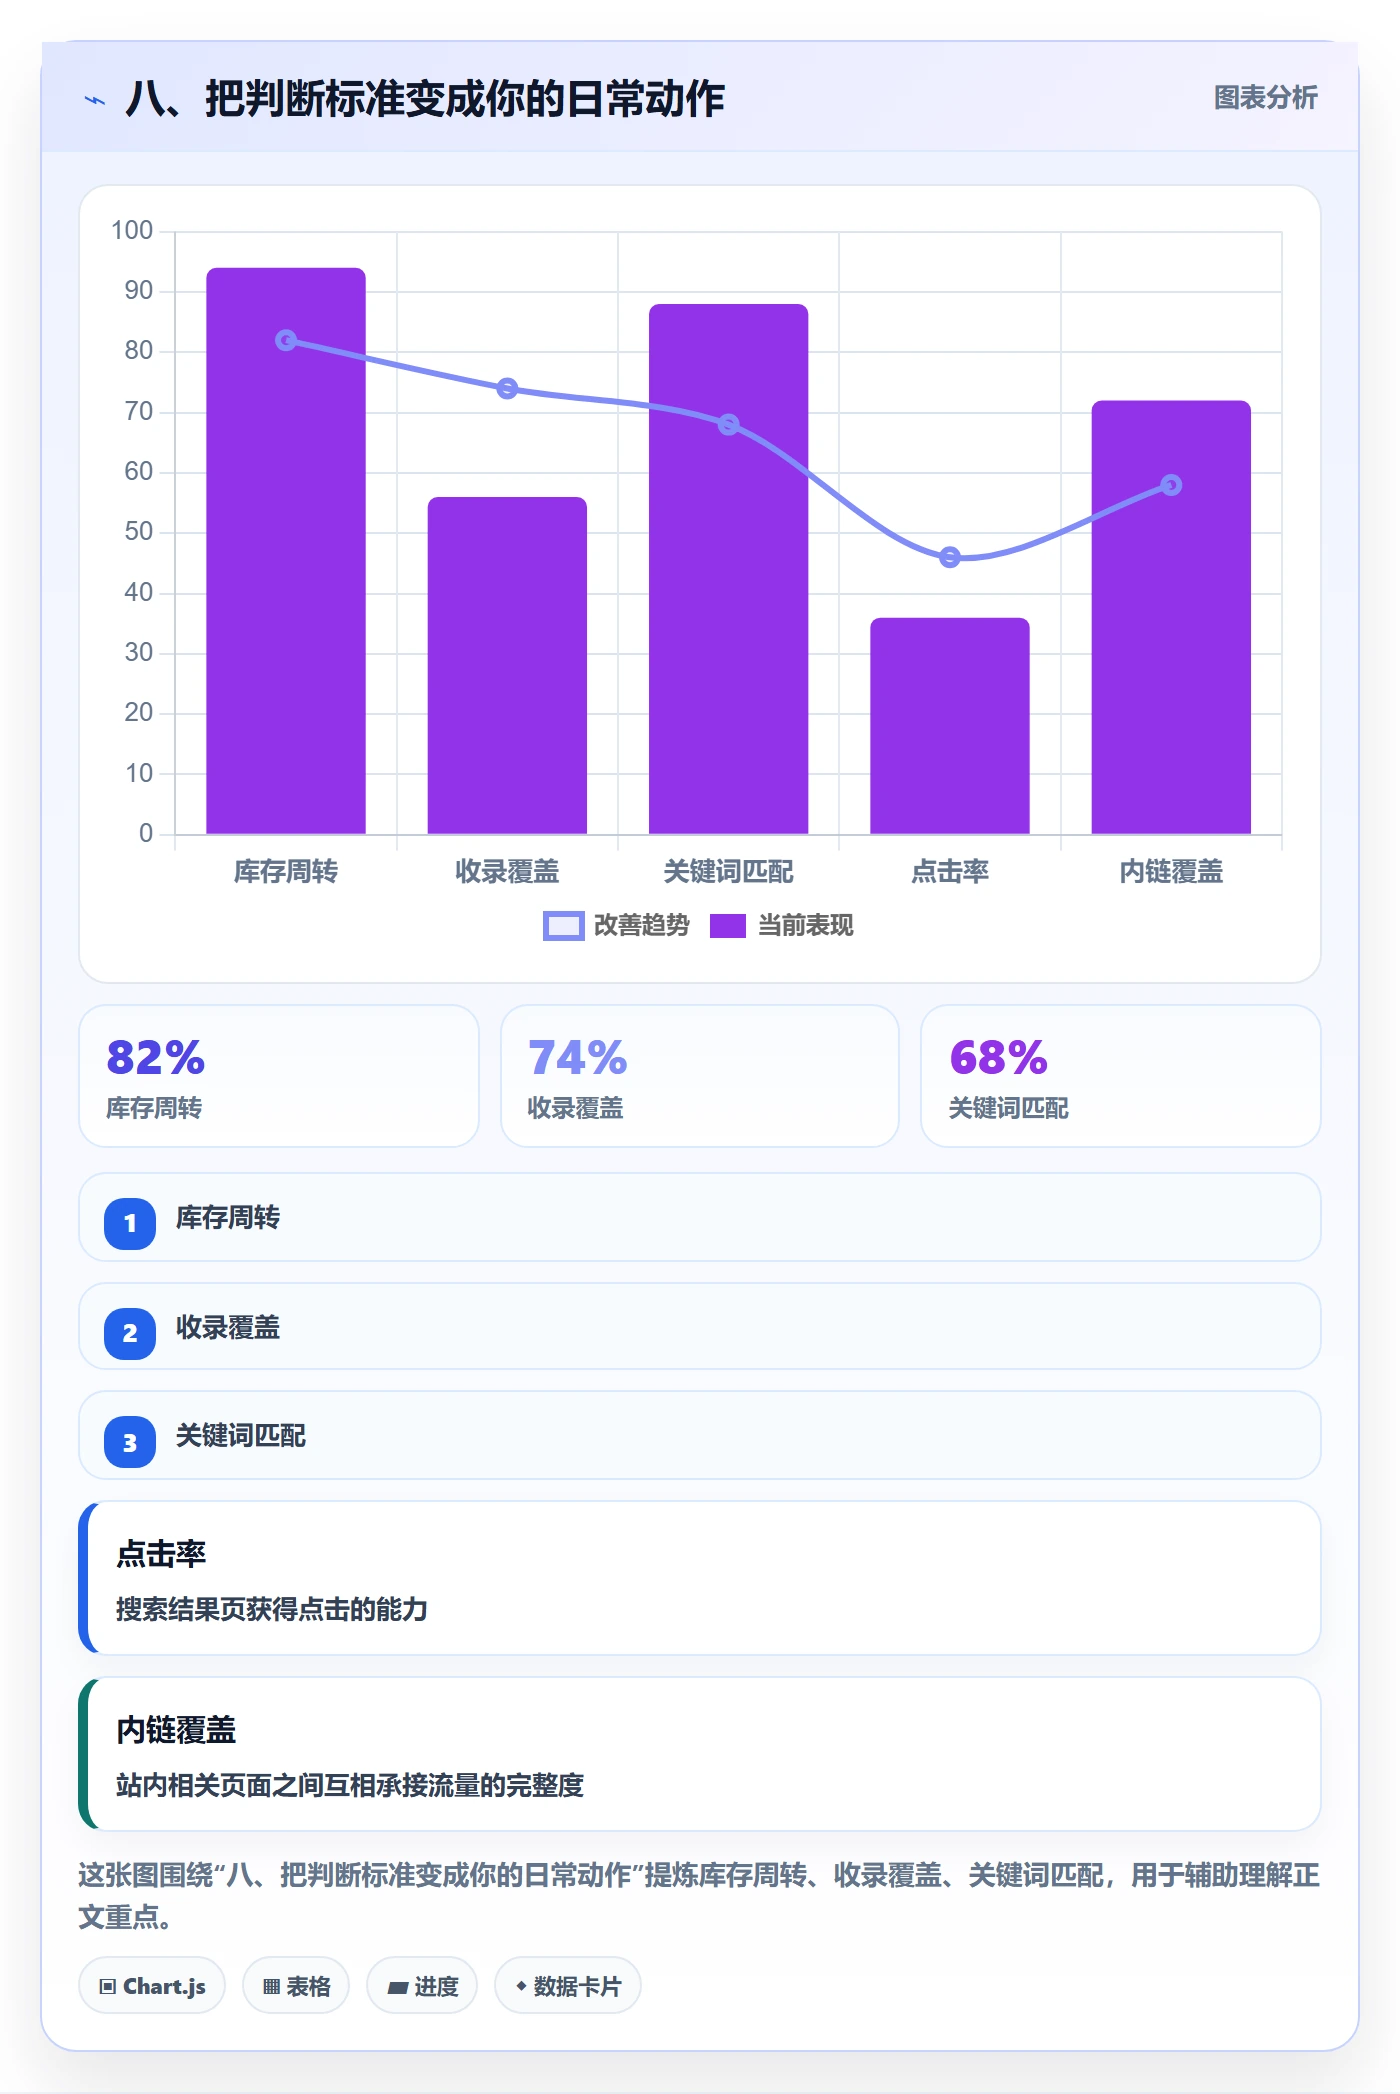Select the 进度 tag

pos(423,1986)
